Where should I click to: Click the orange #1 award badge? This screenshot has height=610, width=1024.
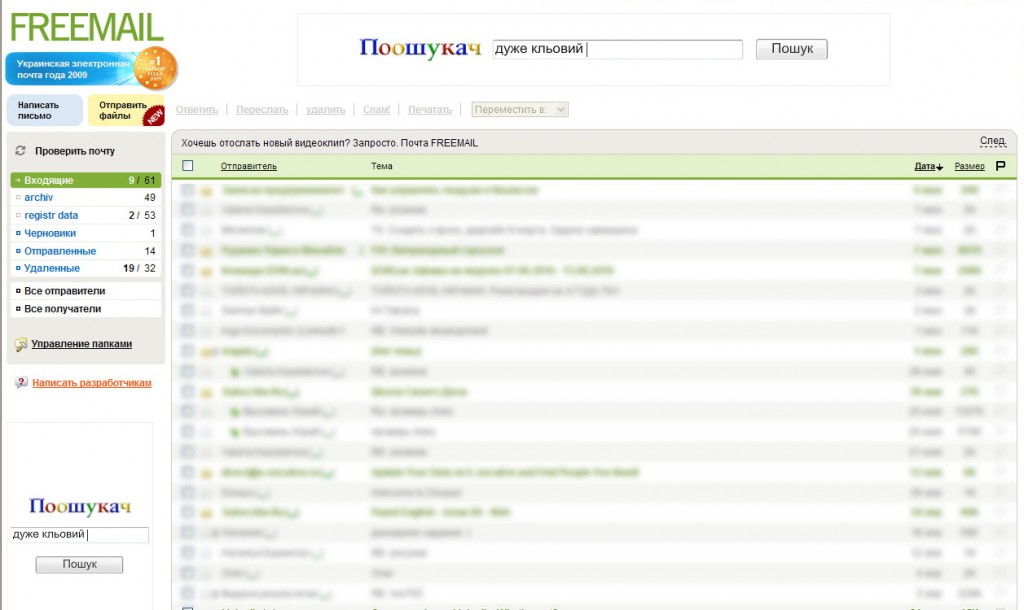click(x=155, y=68)
